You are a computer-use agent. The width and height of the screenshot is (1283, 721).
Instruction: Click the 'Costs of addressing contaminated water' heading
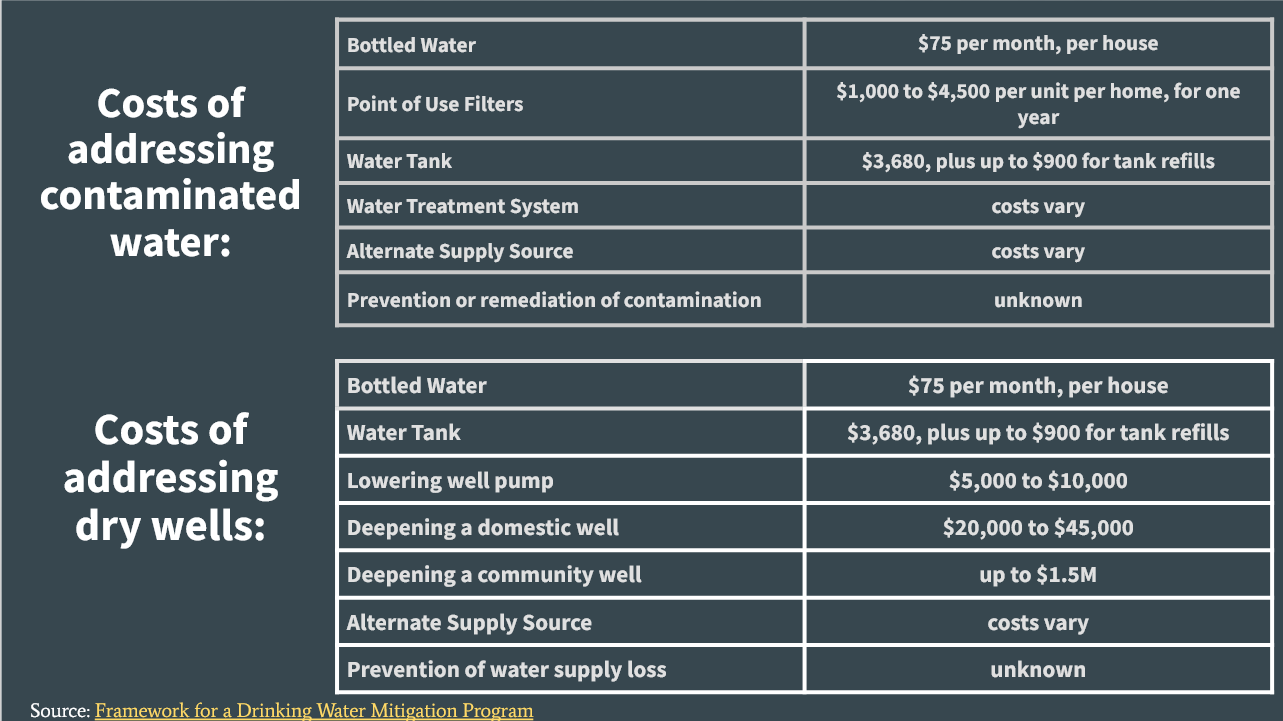tap(170, 172)
